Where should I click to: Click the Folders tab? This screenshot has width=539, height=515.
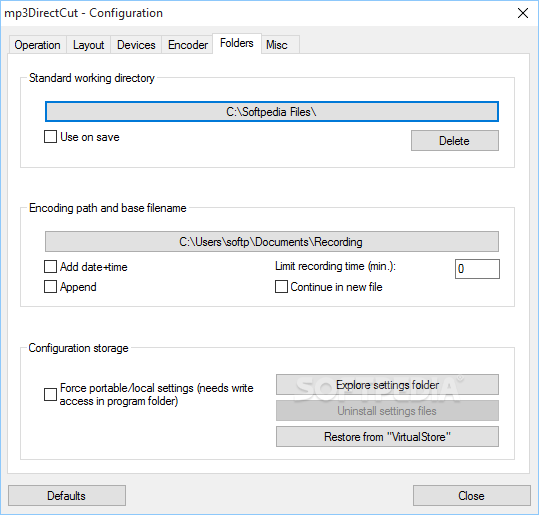237,43
